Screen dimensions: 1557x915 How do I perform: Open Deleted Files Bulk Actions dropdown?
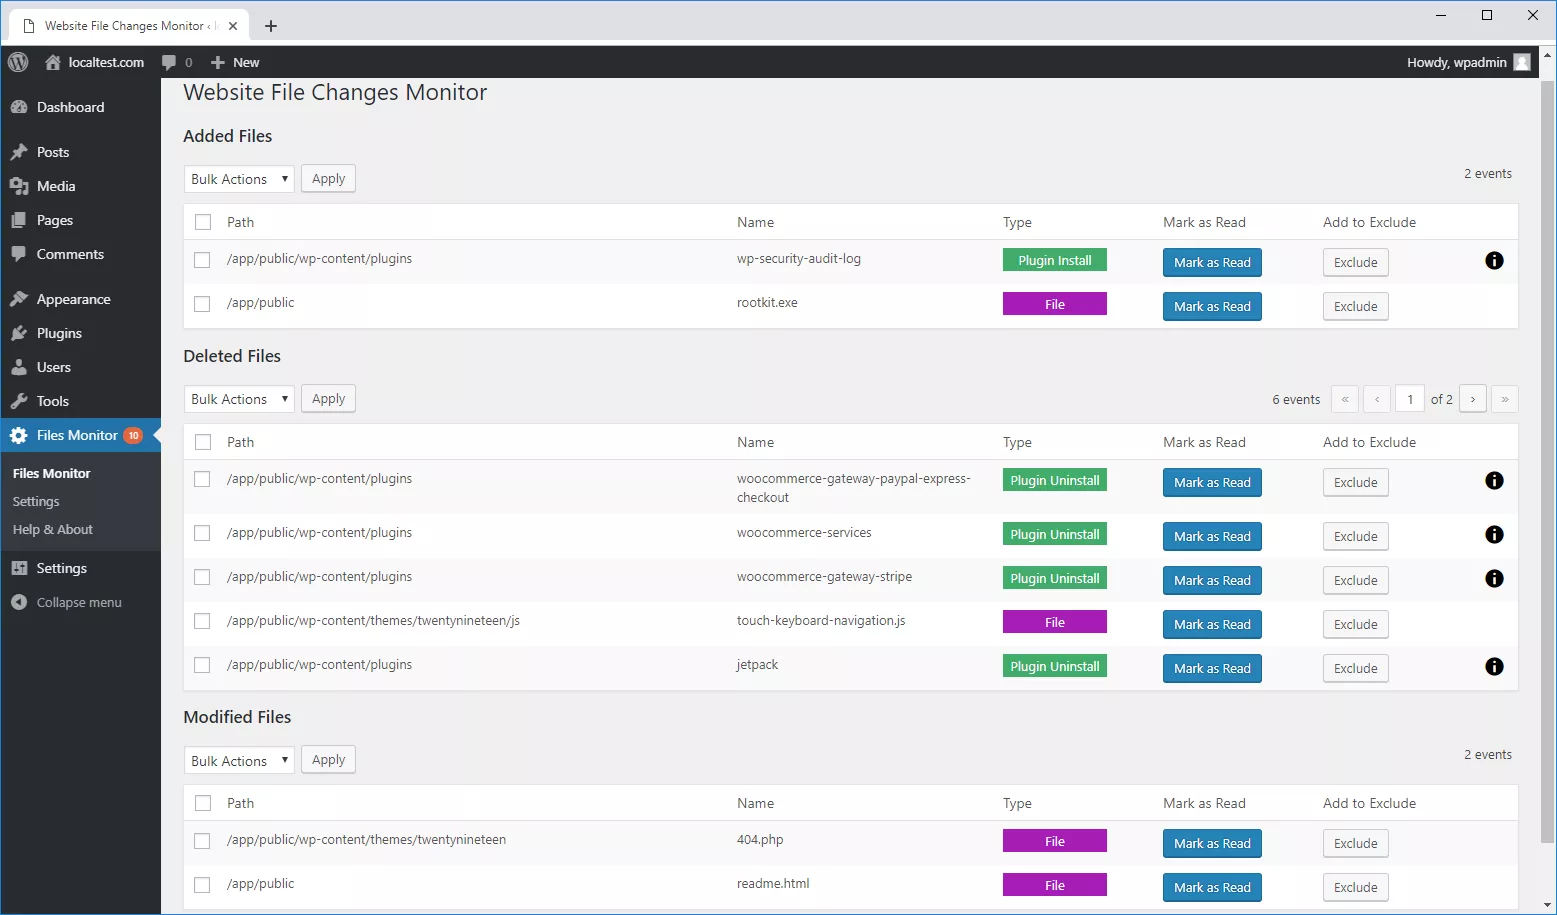239,399
